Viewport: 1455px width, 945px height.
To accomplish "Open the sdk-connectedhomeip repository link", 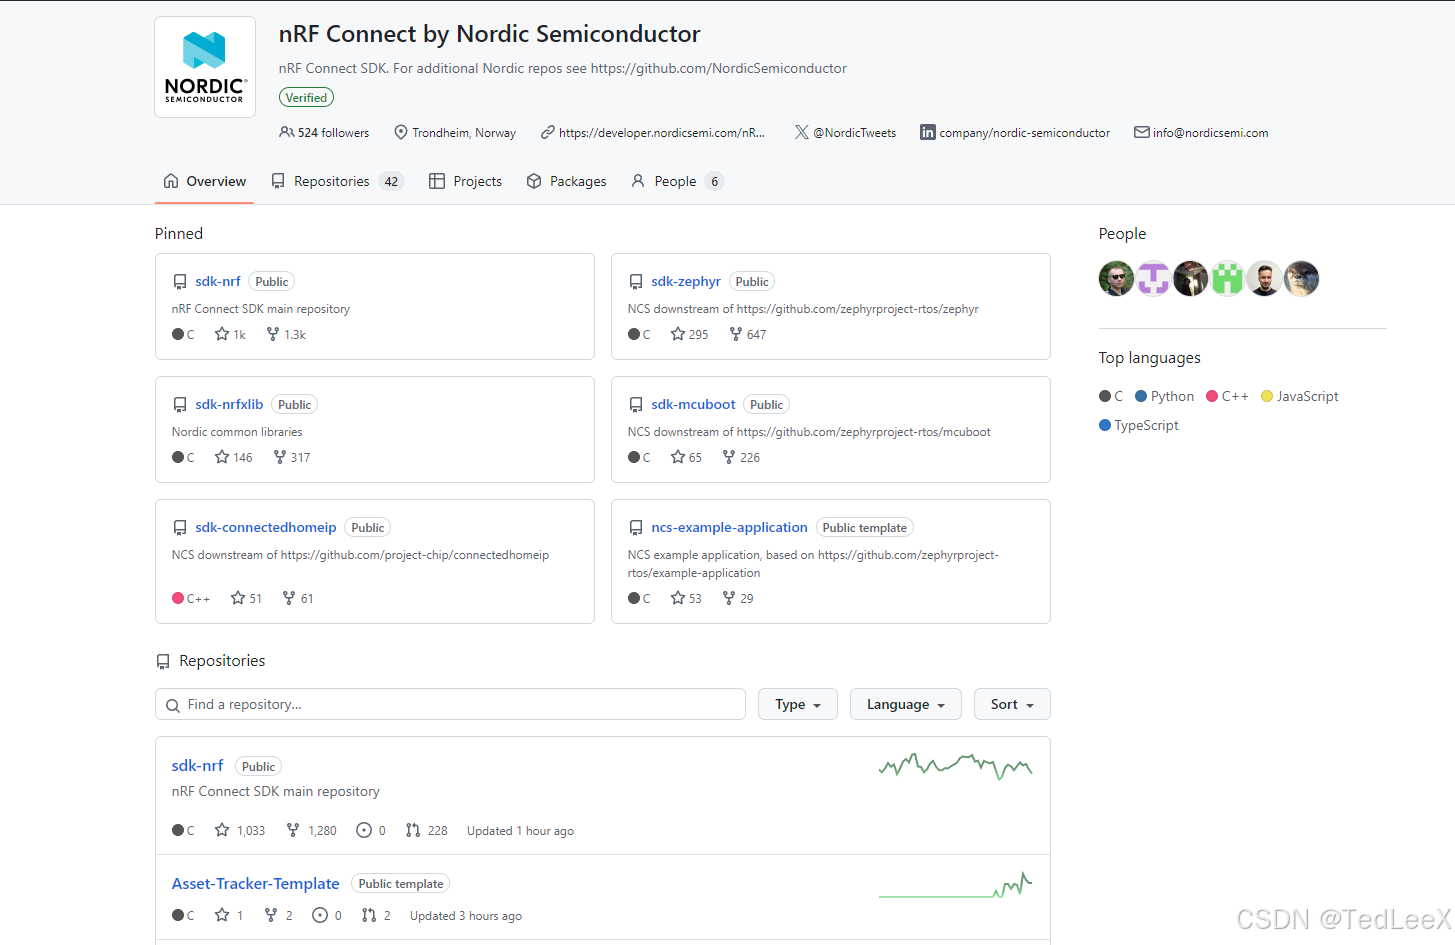I will (x=265, y=527).
